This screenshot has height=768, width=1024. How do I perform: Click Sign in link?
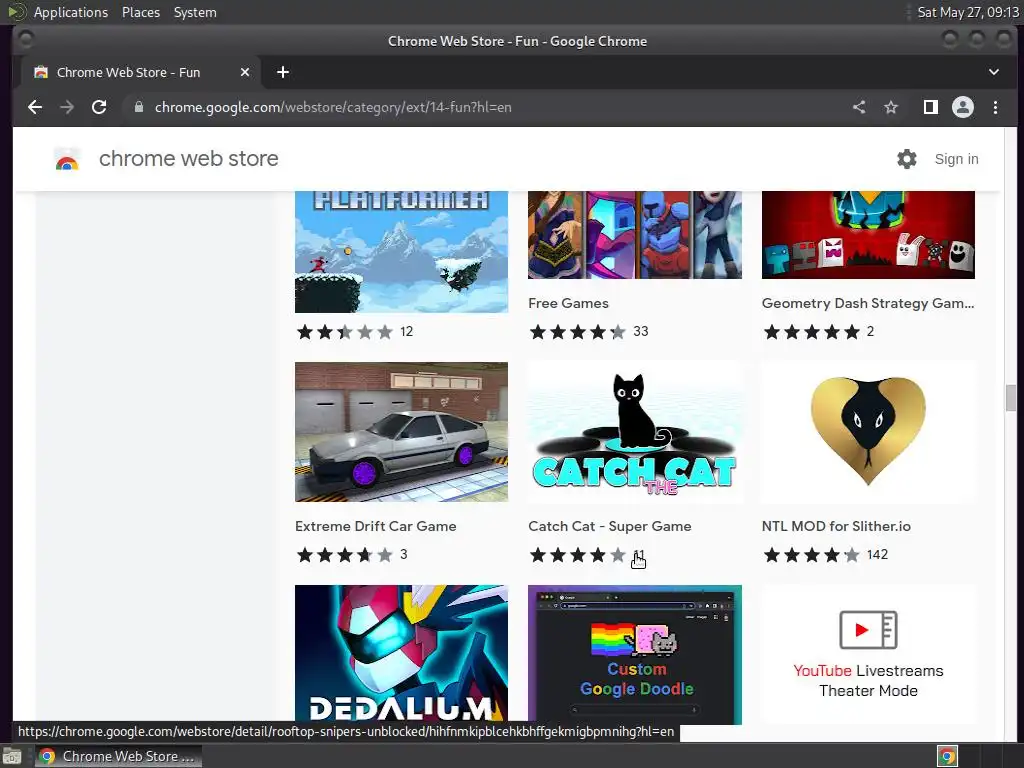coord(956,159)
